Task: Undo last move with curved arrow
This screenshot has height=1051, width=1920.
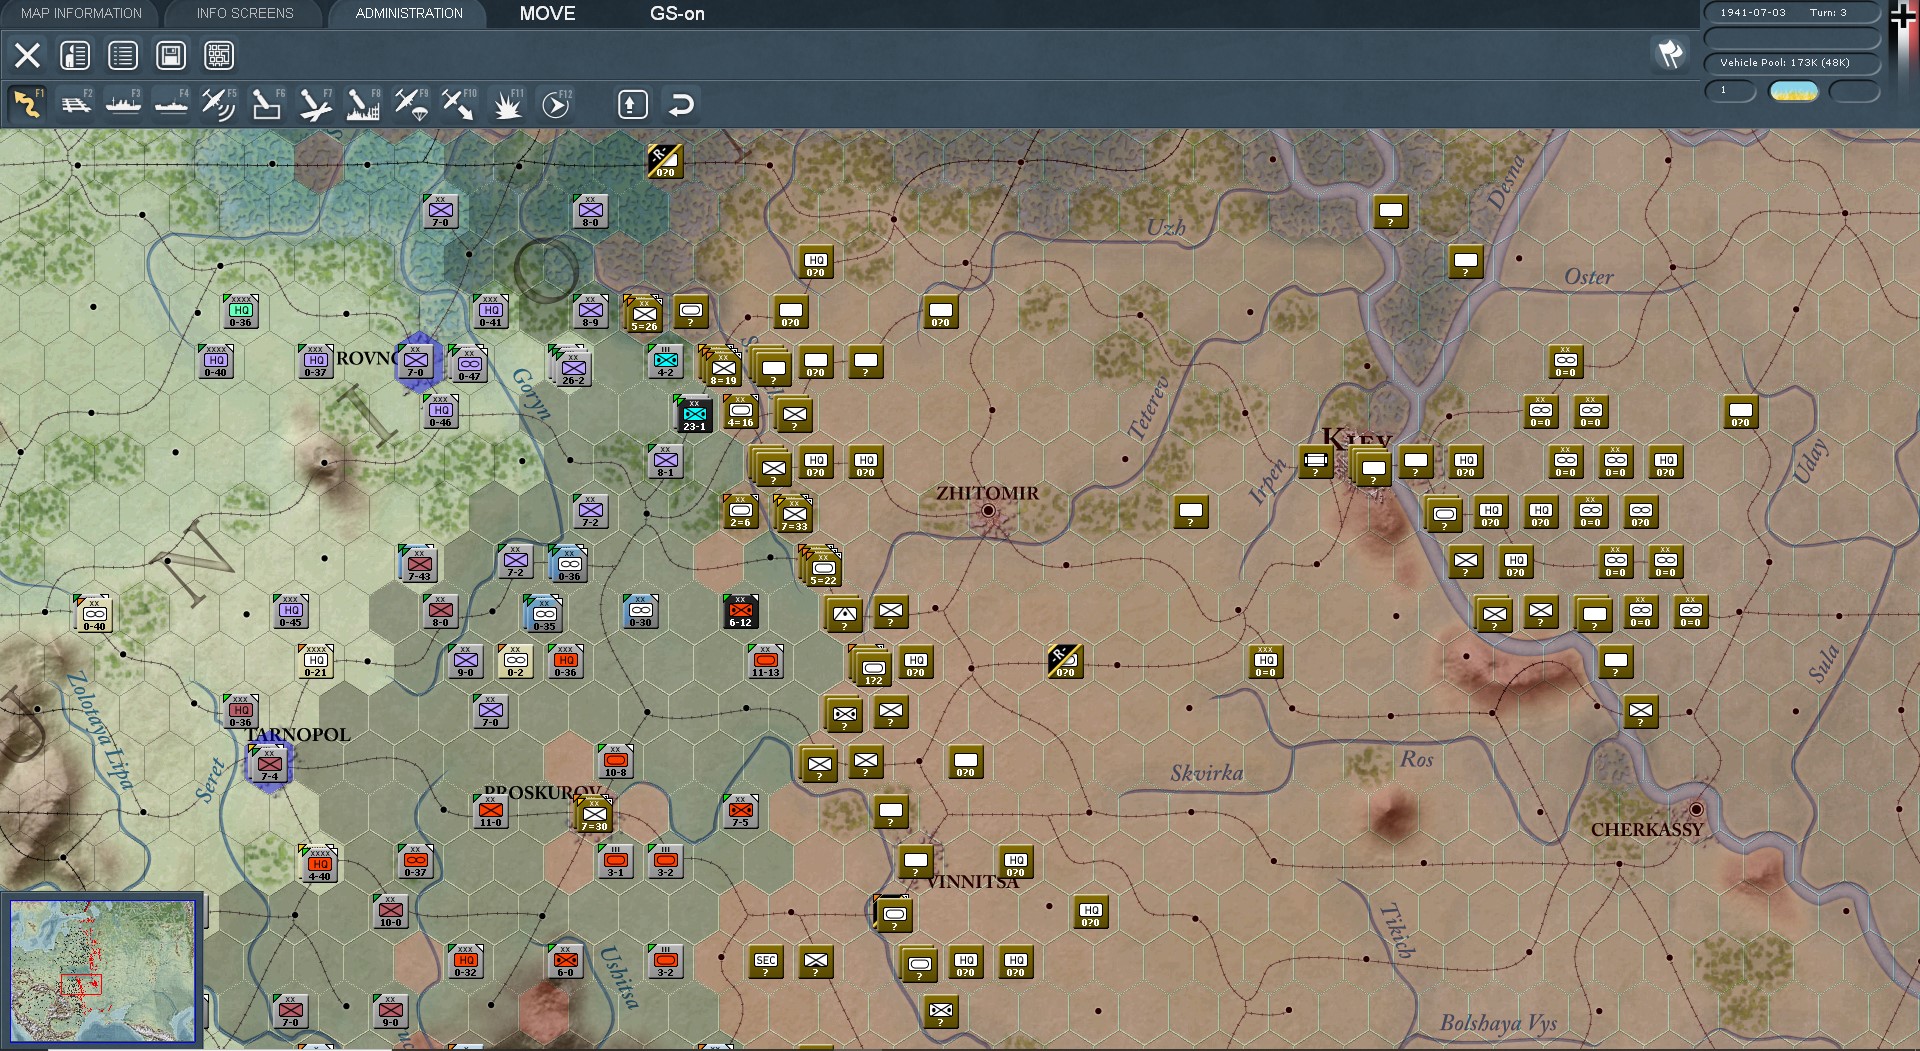Action: pos(681,104)
